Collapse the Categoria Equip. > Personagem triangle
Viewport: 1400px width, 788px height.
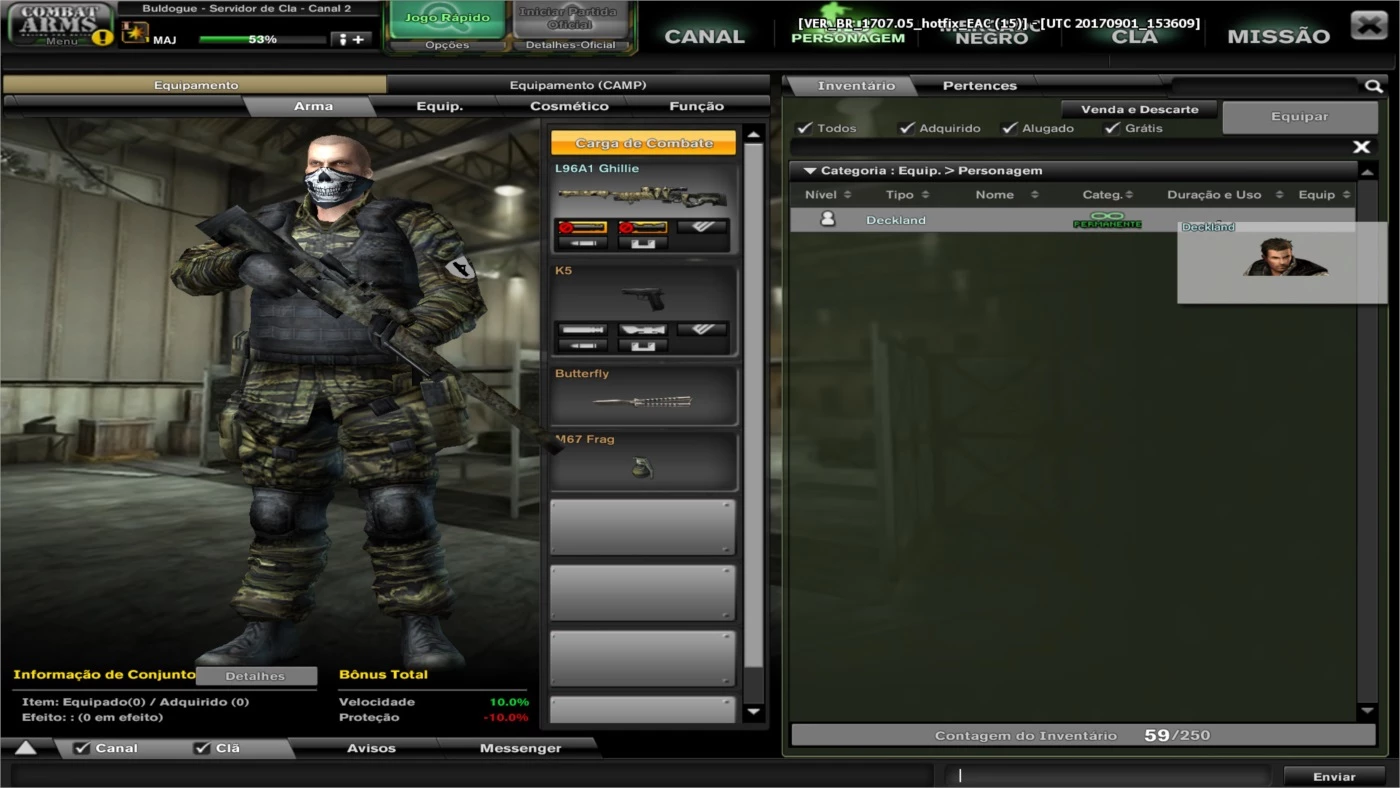point(810,171)
